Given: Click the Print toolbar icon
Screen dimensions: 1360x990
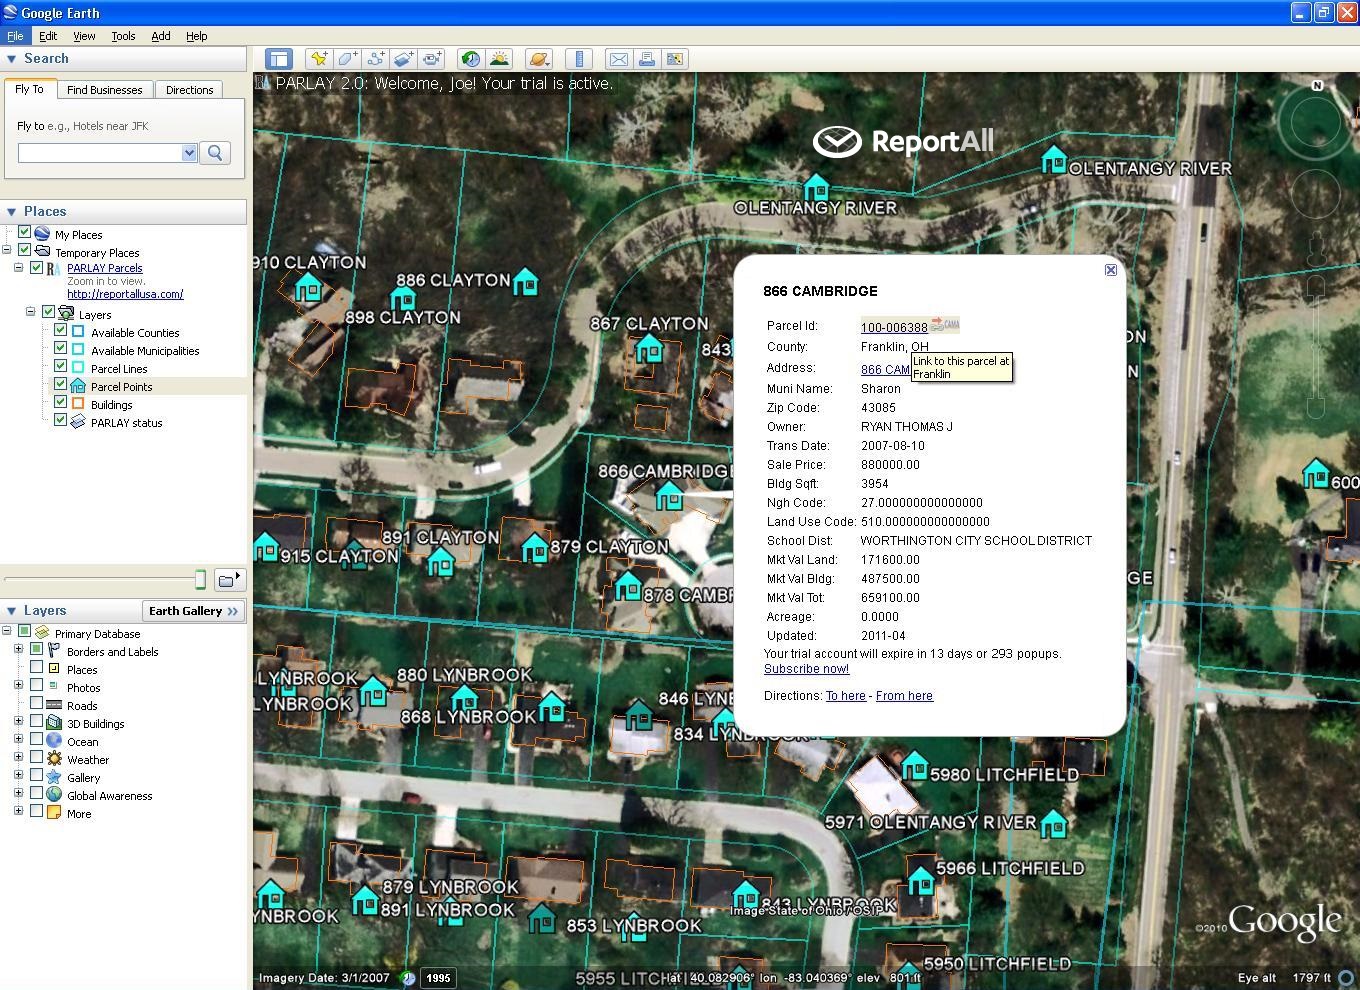Looking at the screenshot, I should [x=647, y=59].
